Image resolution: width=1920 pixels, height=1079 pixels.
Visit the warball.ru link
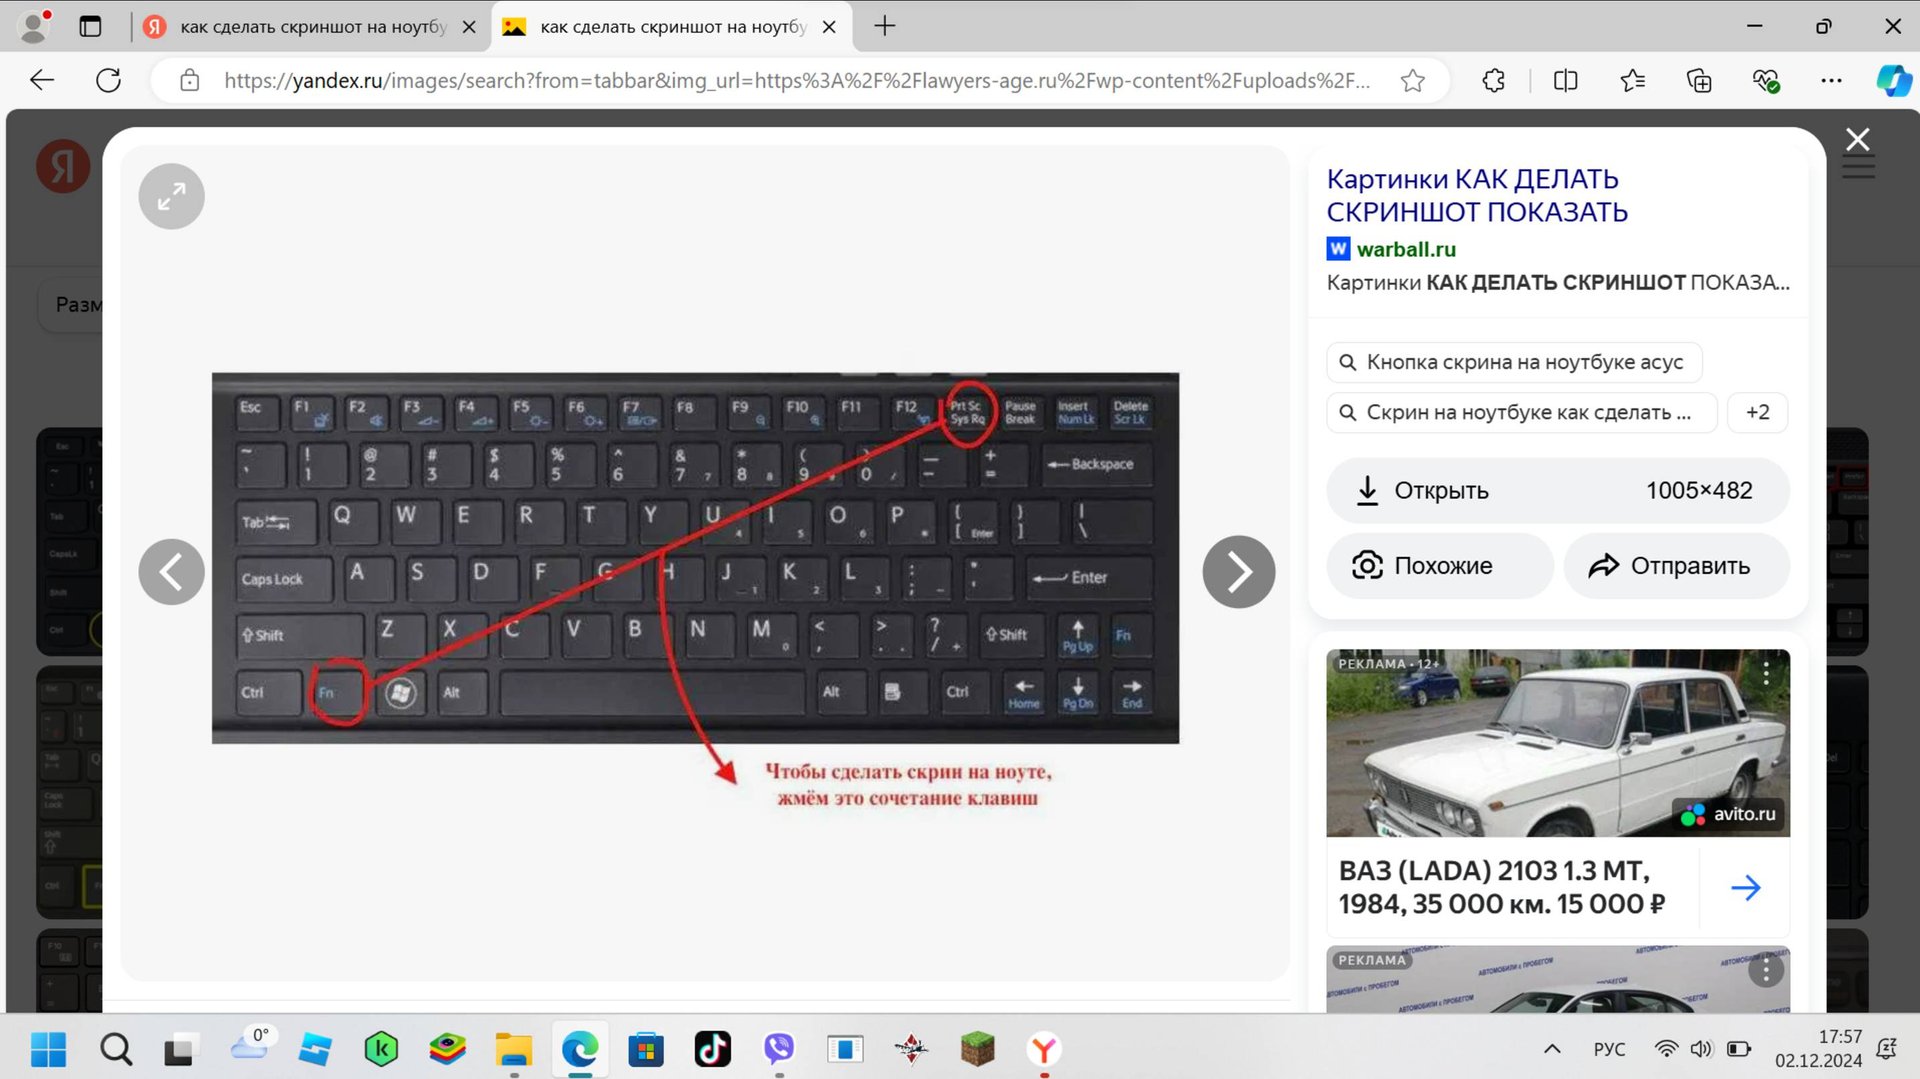(1406, 249)
